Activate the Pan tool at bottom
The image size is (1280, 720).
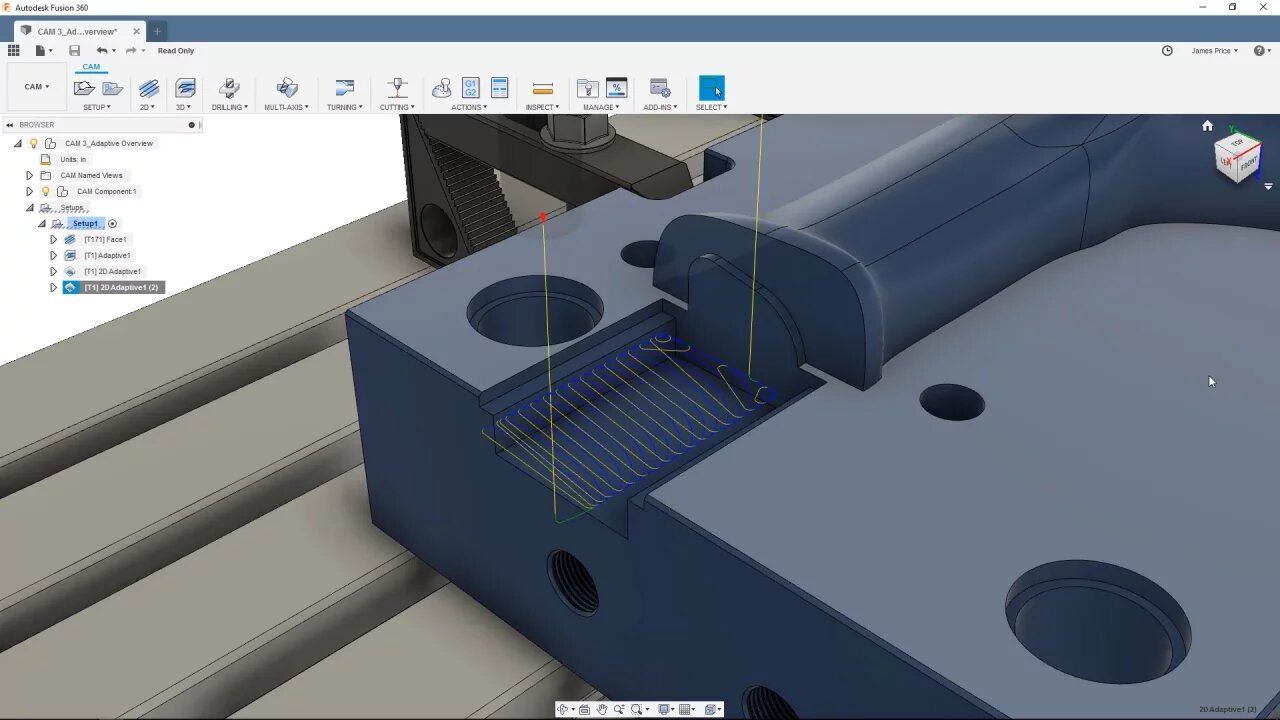602,709
